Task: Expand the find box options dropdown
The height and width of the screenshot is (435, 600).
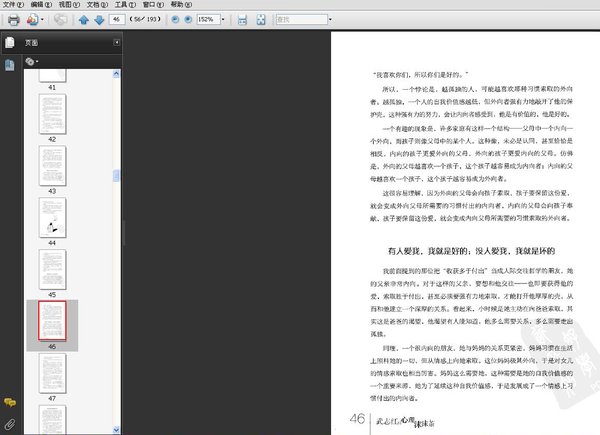Action: coord(331,19)
